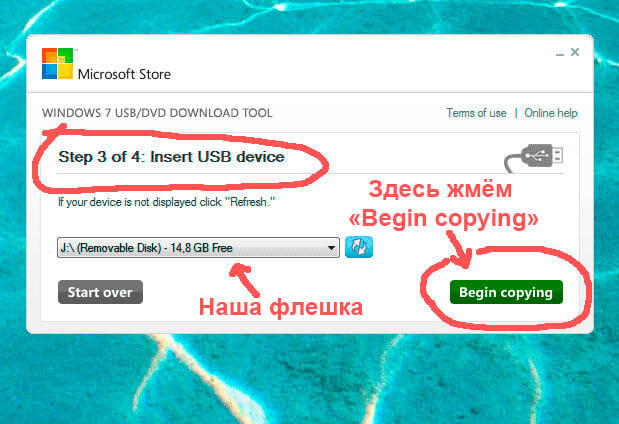Expand the drive list dropdown arrow
The height and width of the screenshot is (424, 619).
[x=331, y=248]
